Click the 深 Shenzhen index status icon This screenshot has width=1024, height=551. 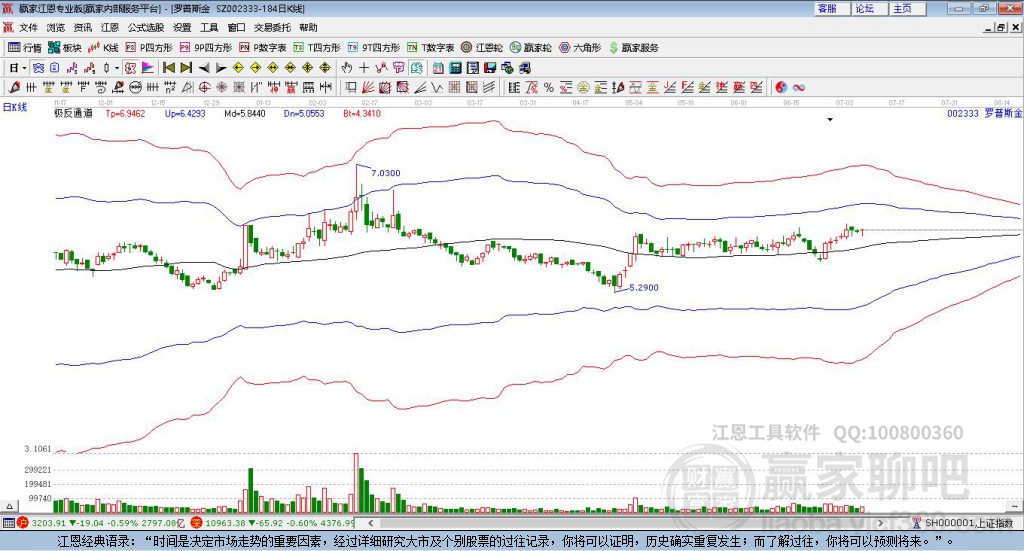pos(198,523)
